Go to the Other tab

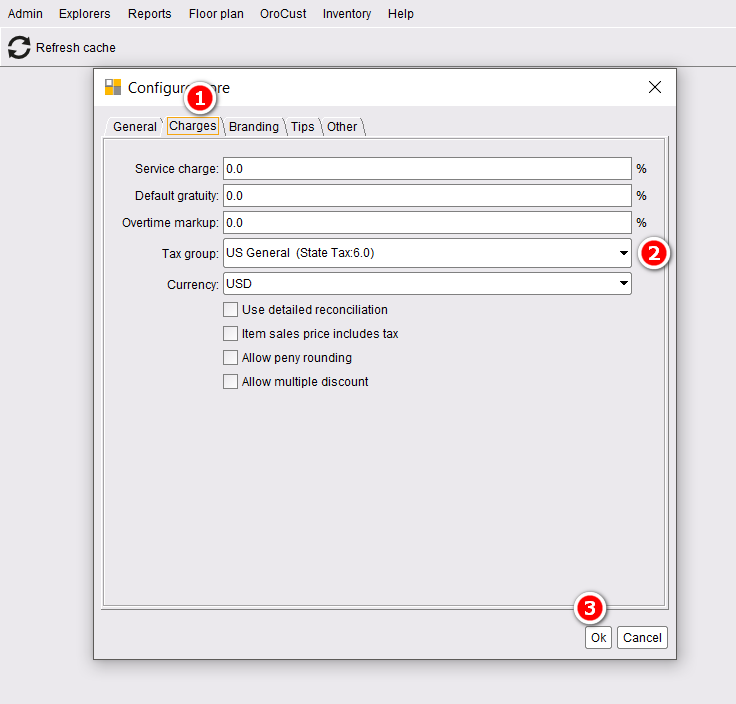point(342,127)
